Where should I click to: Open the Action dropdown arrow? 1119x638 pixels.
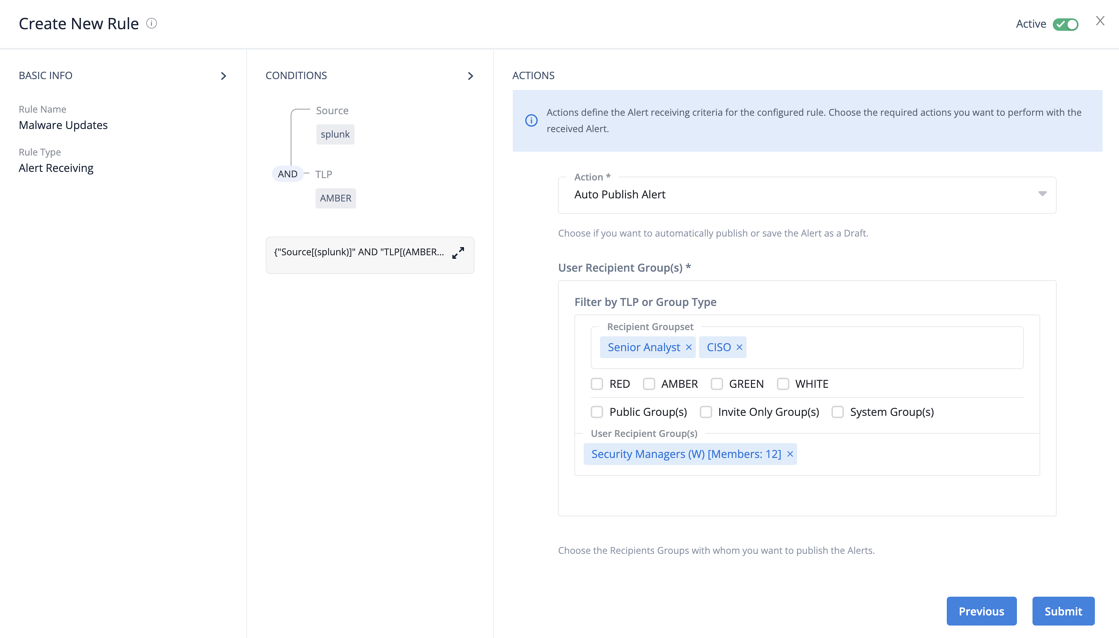tap(1042, 194)
